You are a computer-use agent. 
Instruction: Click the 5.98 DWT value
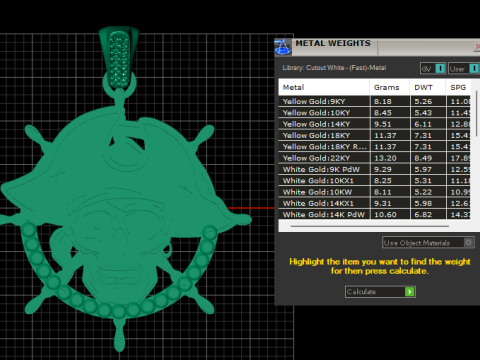pyautogui.click(x=423, y=203)
